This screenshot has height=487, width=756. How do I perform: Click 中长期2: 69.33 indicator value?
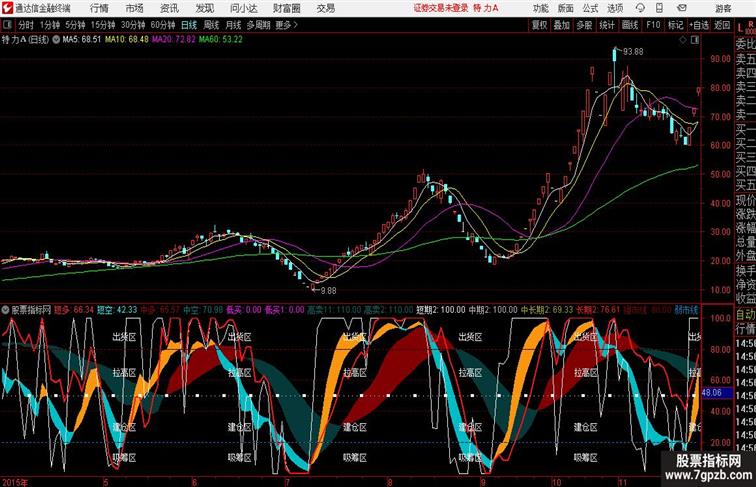tap(547, 310)
